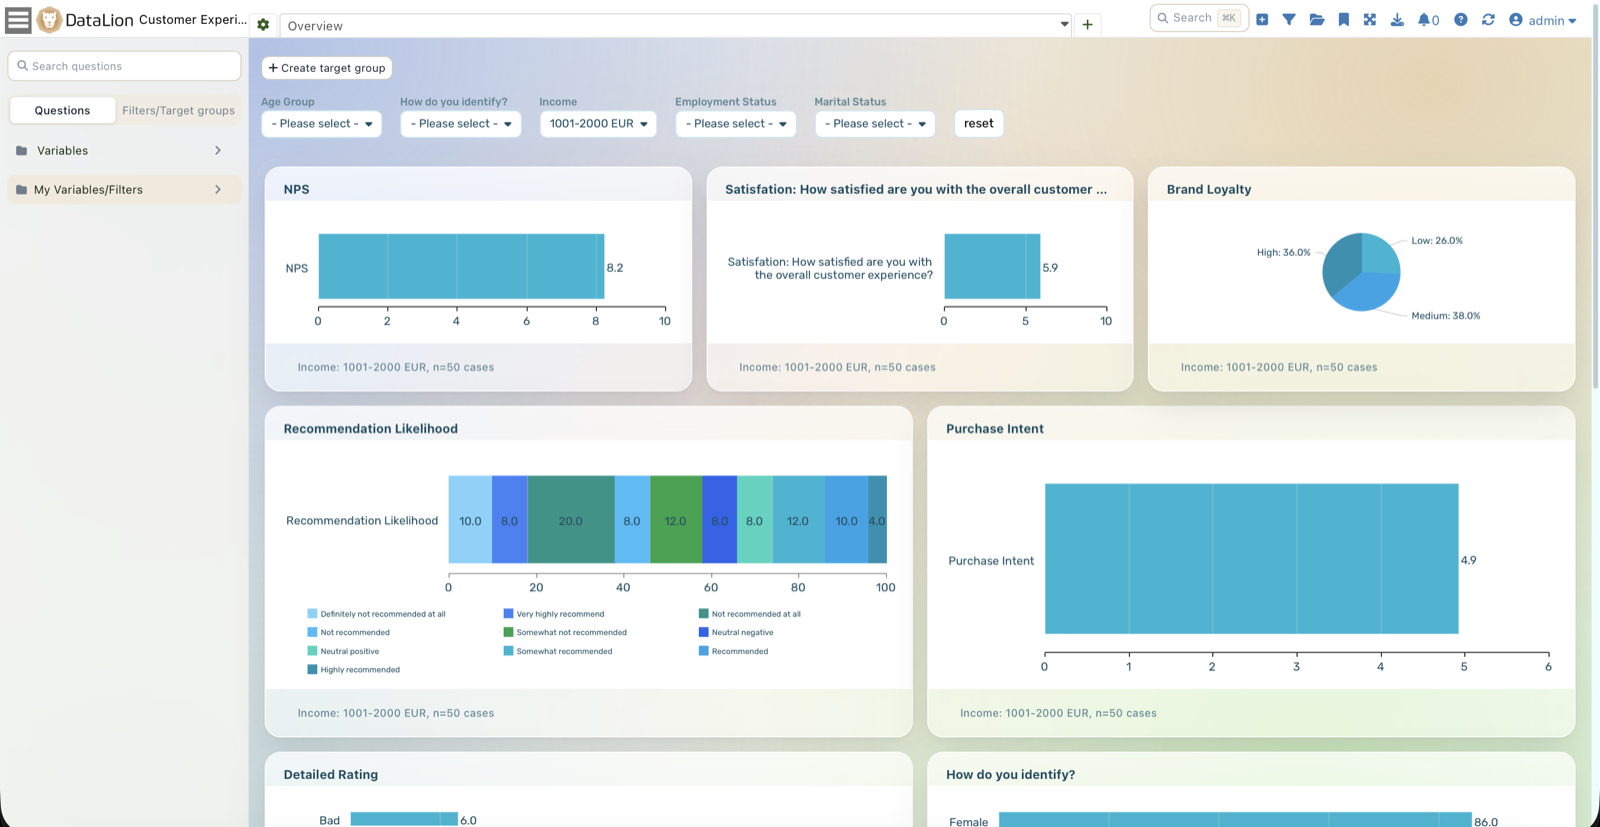The height and width of the screenshot is (827, 1600).
Task: Open dashboard settings gear
Action: tap(263, 25)
